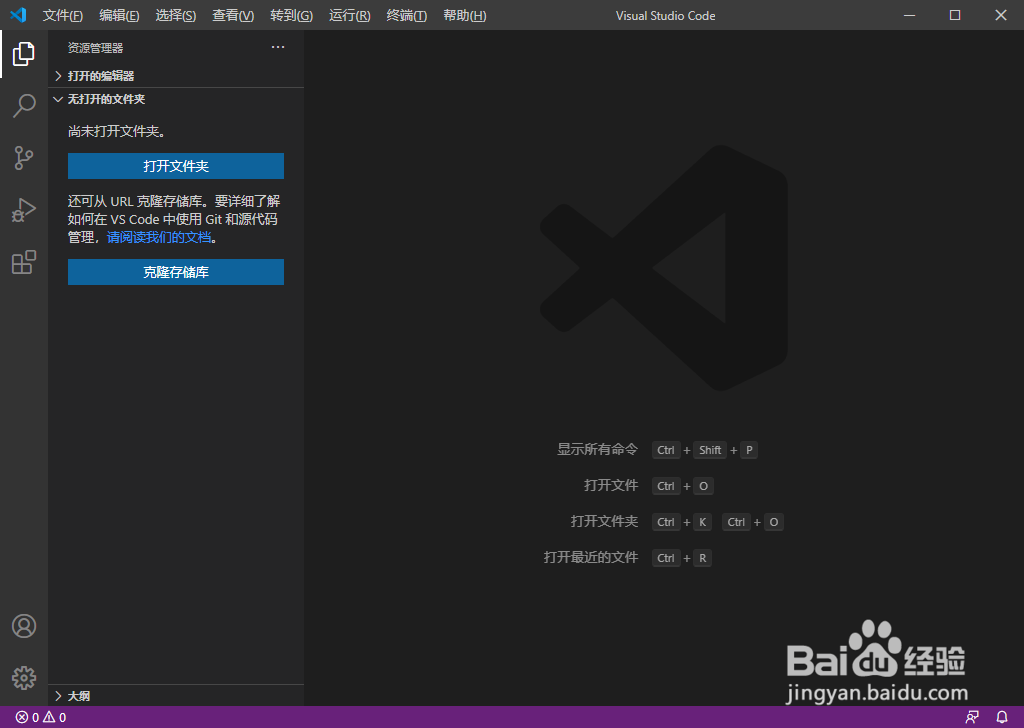The height and width of the screenshot is (728, 1024).
Task: Collapse the 无打开的文件夹 section
Action: coord(176,99)
